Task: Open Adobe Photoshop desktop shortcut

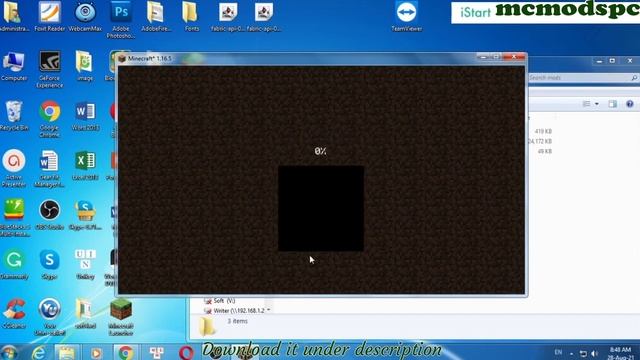Action: [x=121, y=20]
